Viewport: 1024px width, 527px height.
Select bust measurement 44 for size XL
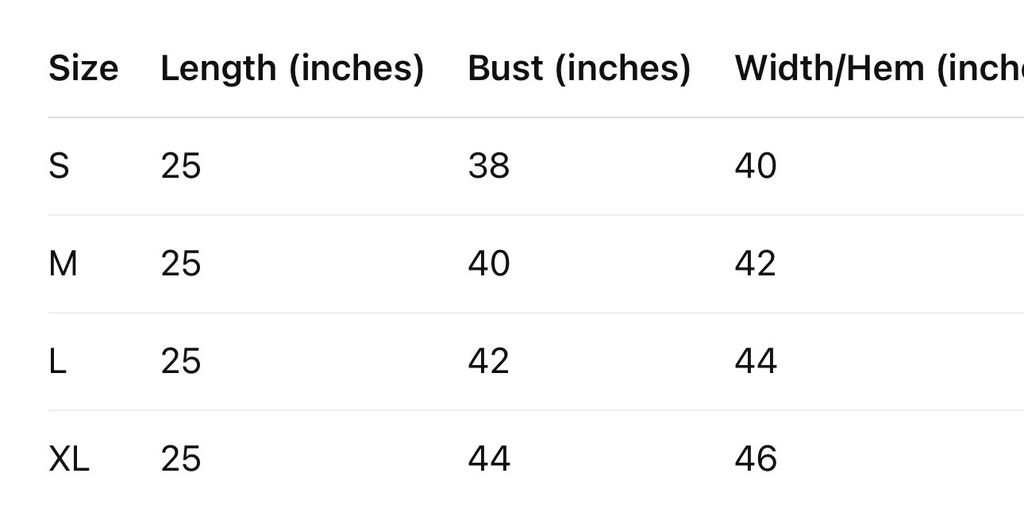point(489,459)
